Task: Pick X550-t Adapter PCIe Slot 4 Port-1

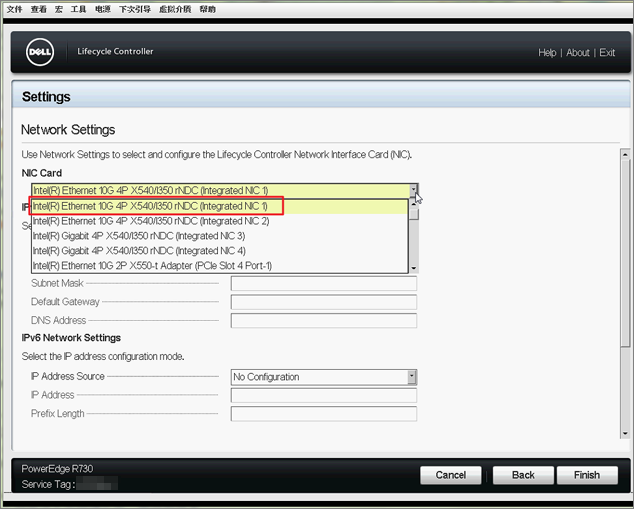Action: 220,266
